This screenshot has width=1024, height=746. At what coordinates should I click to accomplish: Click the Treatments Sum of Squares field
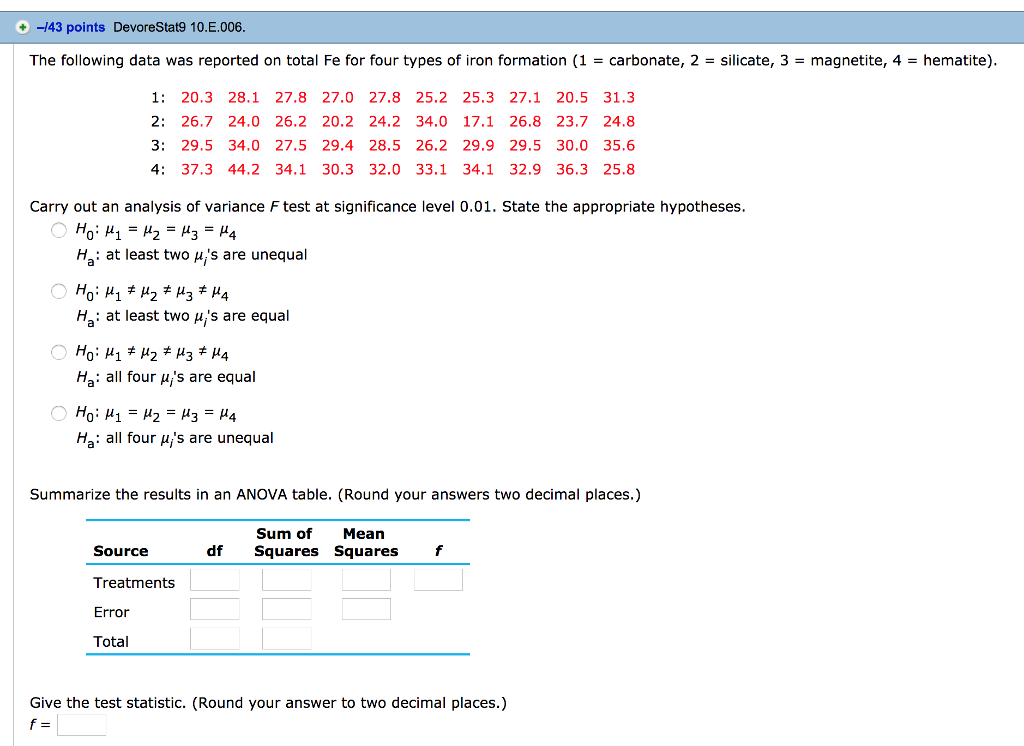click(286, 578)
